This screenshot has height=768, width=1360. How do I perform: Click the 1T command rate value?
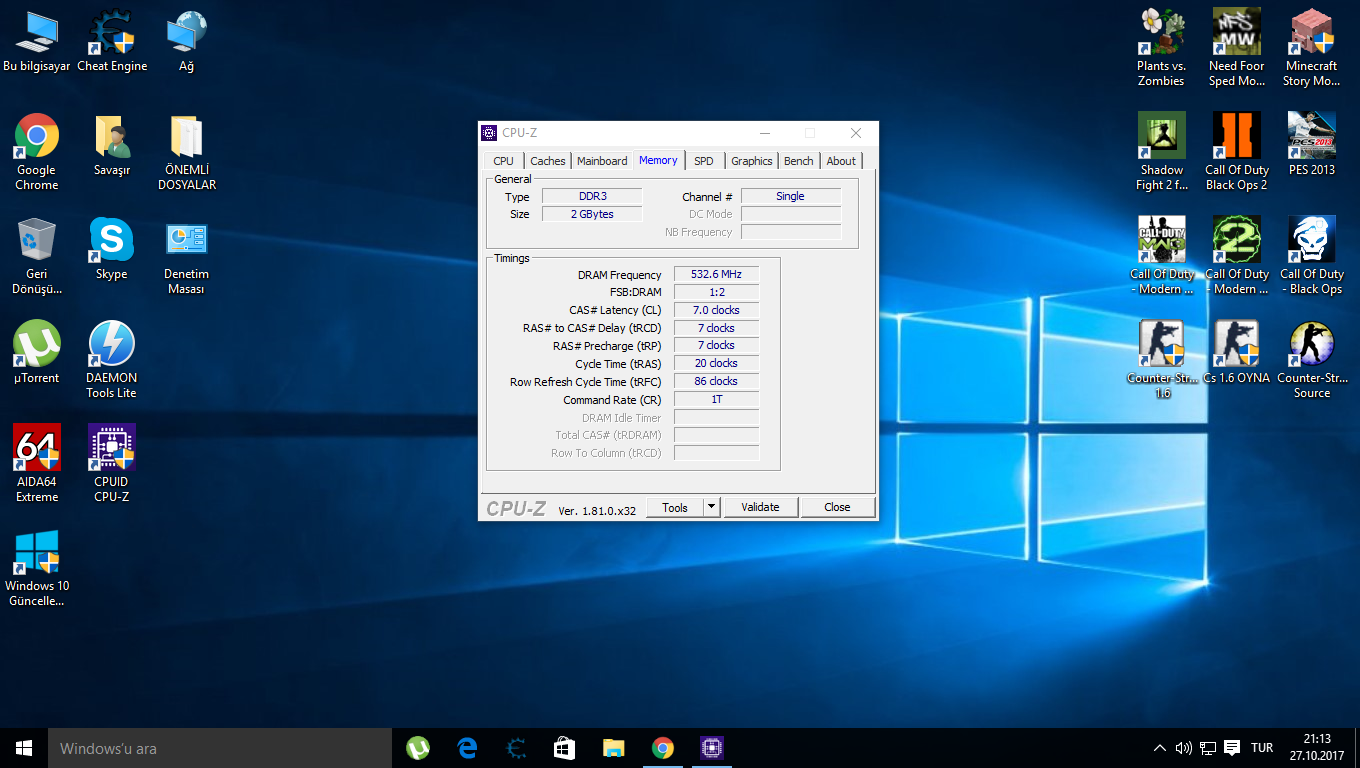pyautogui.click(x=716, y=399)
